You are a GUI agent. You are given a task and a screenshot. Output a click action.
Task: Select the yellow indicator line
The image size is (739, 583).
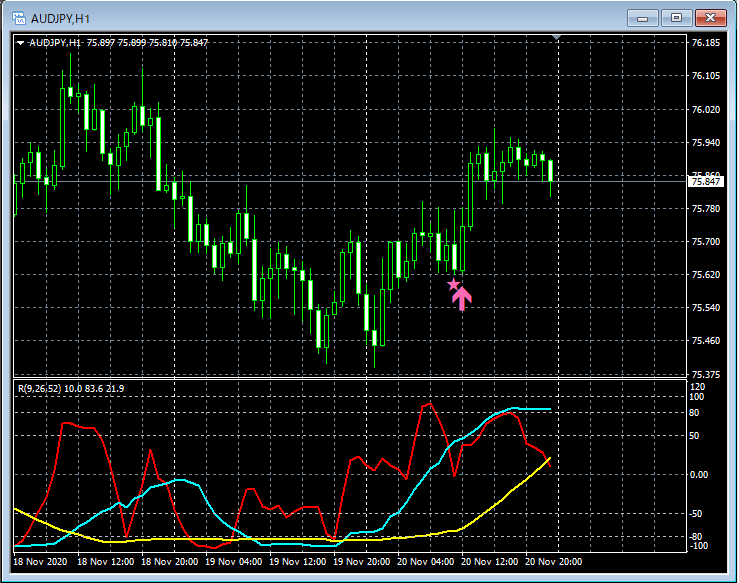[500, 493]
